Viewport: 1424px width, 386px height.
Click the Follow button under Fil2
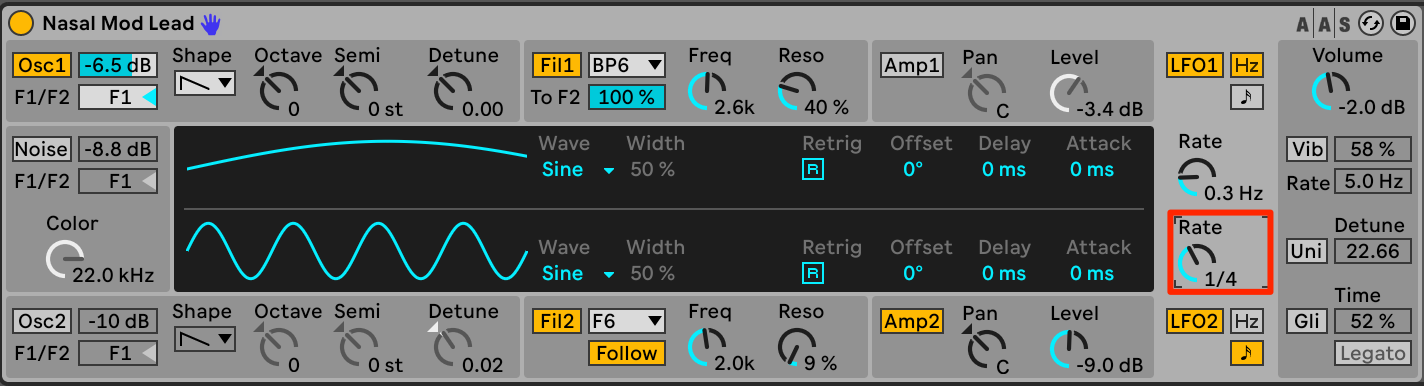point(626,353)
